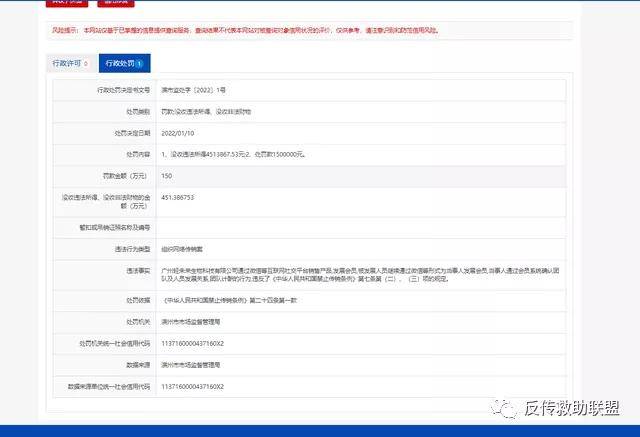640x437 pixels.
Task: Click the 数据来源 row value
Action: click(x=190, y=365)
